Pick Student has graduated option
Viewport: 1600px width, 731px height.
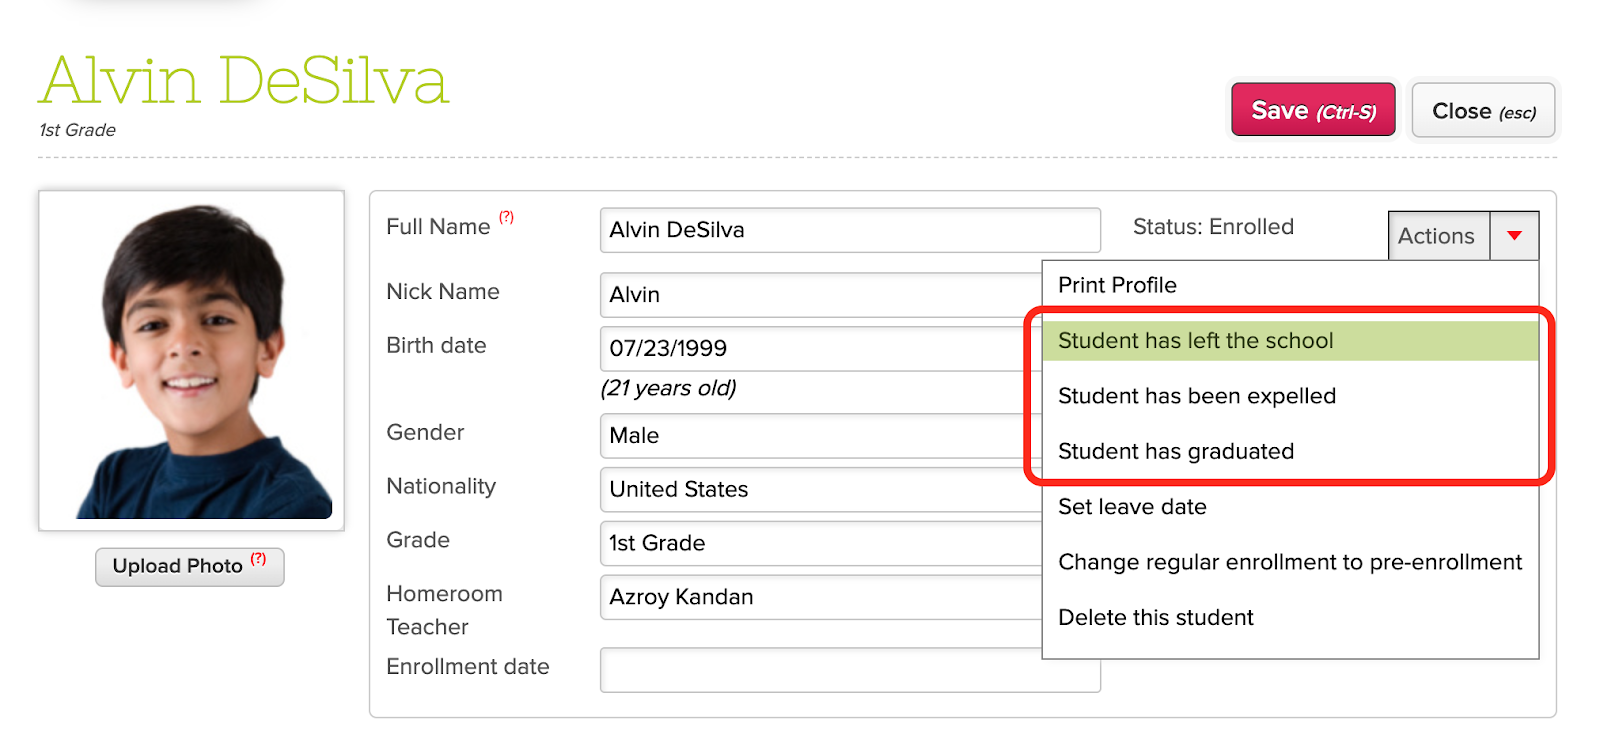point(1175,452)
